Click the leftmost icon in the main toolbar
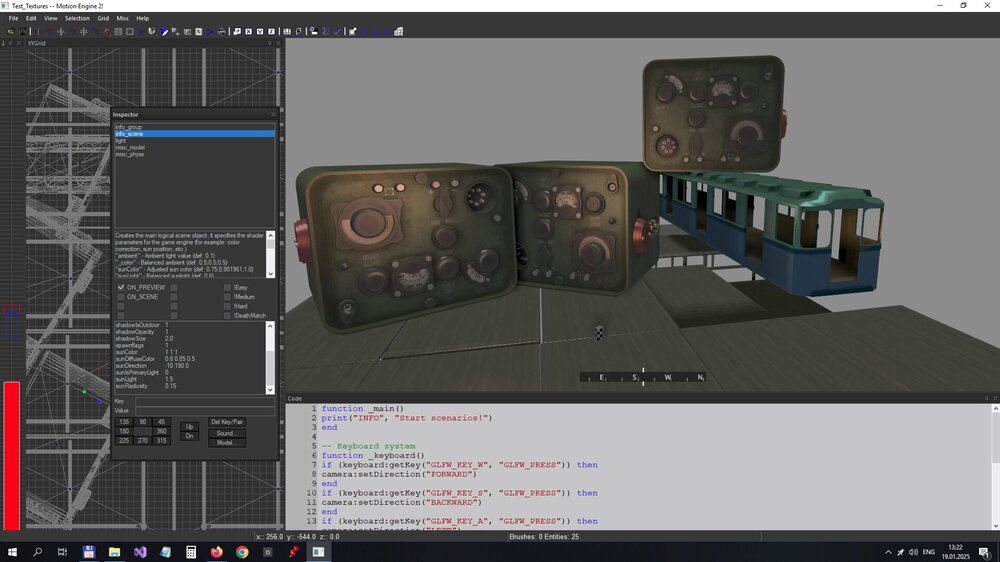This screenshot has width=1000, height=562. 10,31
